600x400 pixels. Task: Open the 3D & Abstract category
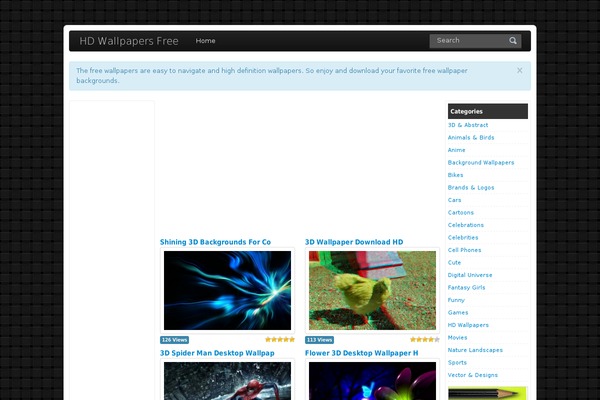click(x=468, y=125)
